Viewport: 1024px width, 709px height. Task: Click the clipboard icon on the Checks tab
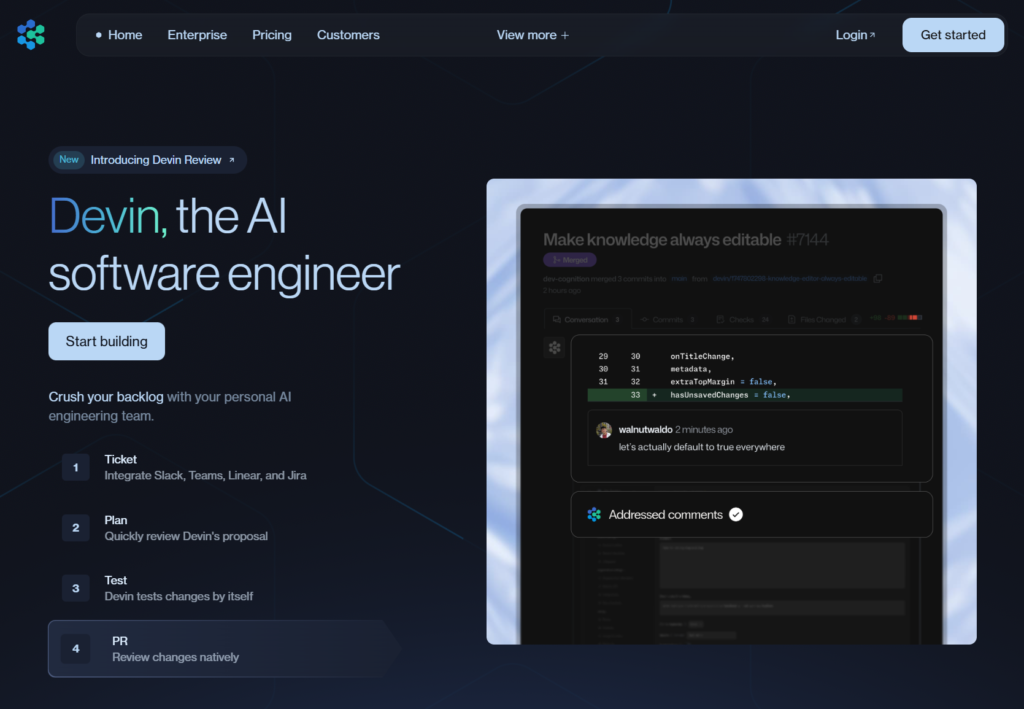719,319
